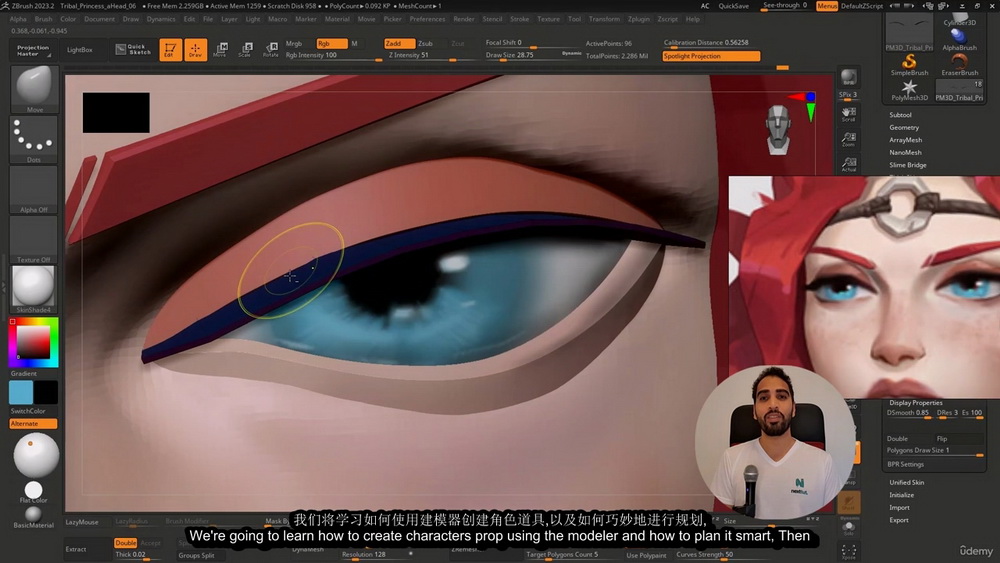Image resolution: width=1000 pixels, height=563 pixels.
Task: Open the Texture Off selector
Action: point(34,240)
